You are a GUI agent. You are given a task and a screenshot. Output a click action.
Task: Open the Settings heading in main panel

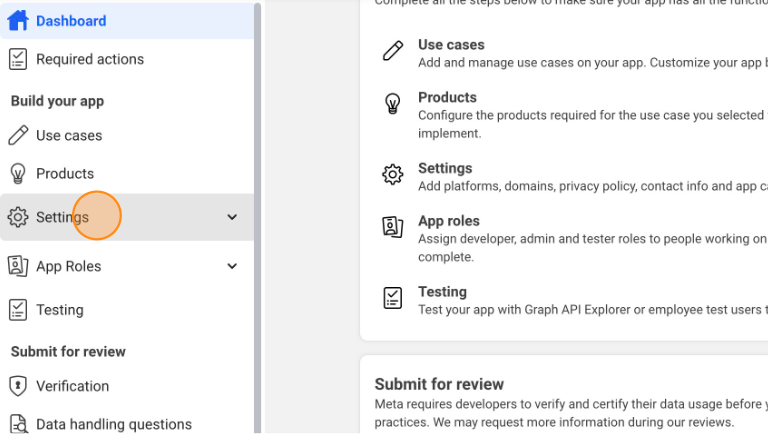pos(445,168)
